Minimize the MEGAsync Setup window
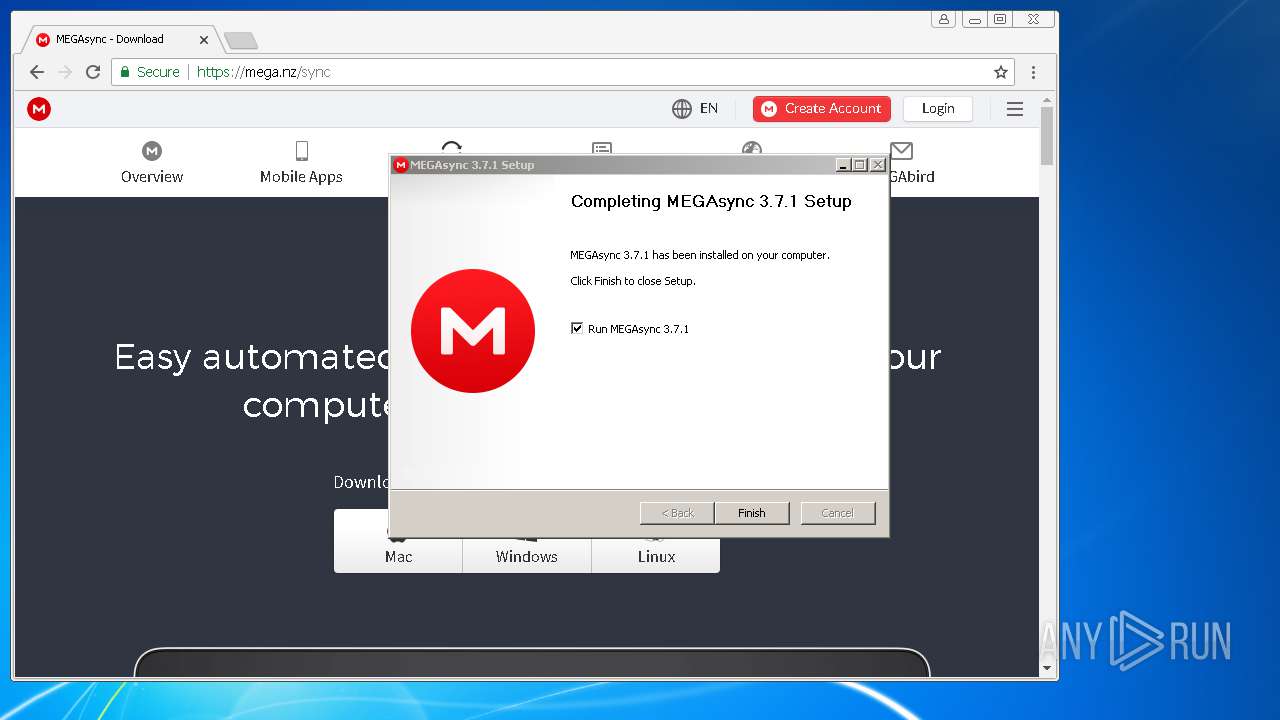 pyautogui.click(x=843, y=165)
